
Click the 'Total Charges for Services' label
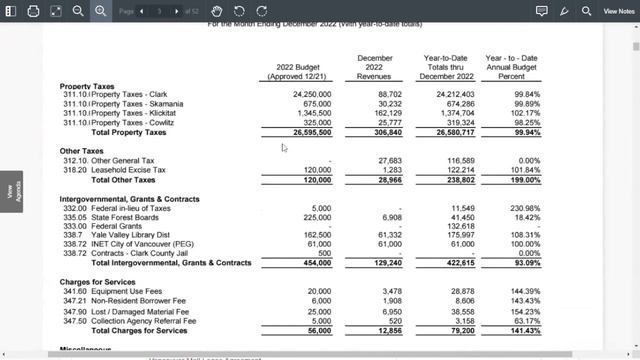(139, 331)
